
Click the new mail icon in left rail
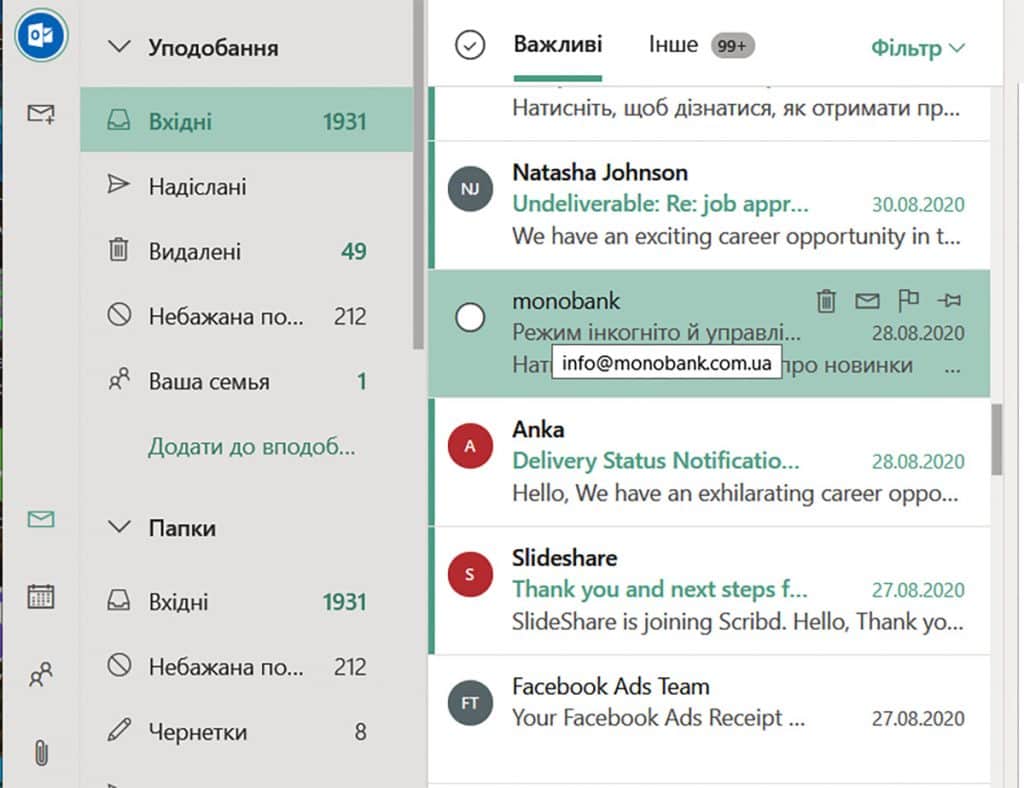[x=41, y=115]
